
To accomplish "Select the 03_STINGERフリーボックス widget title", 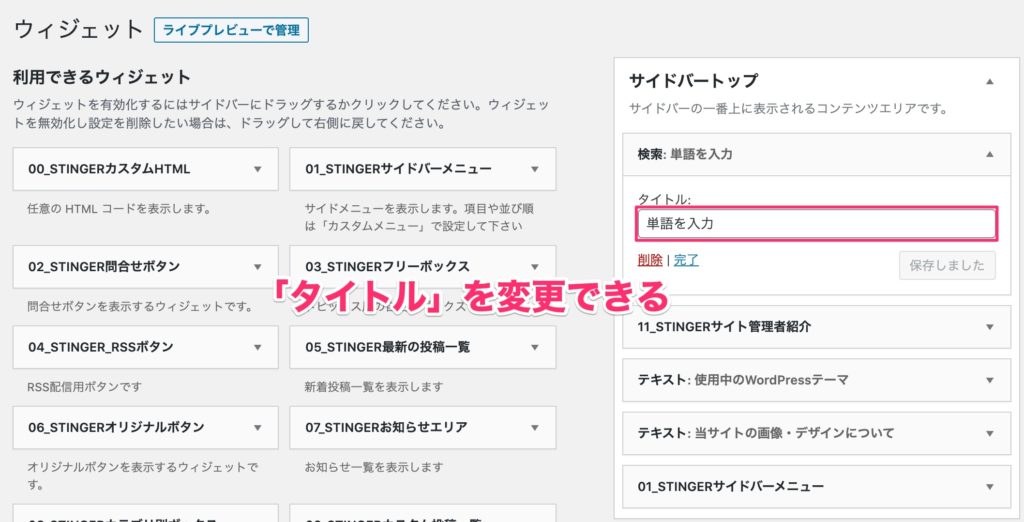I will point(387,267).
